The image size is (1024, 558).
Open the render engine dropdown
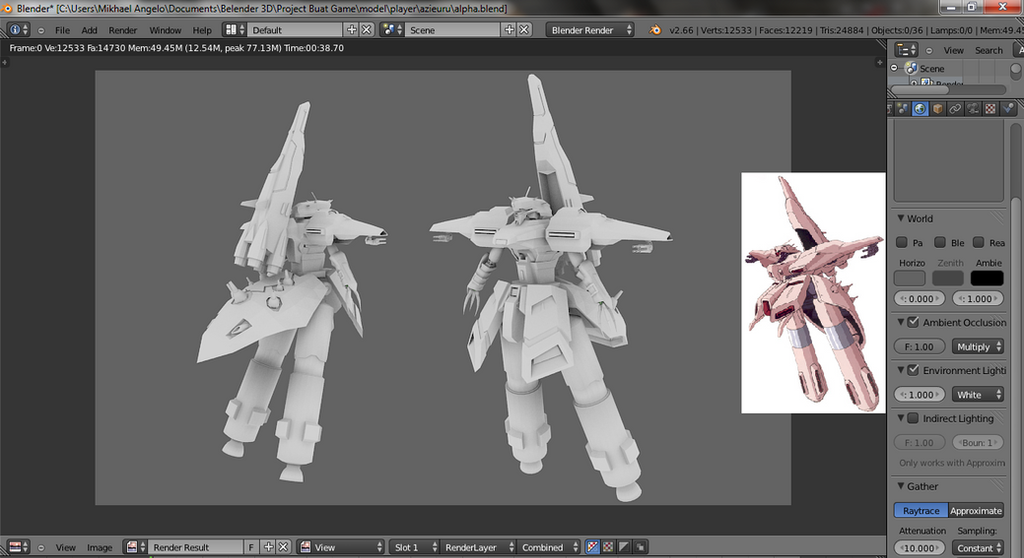click(x=590, y=29)
